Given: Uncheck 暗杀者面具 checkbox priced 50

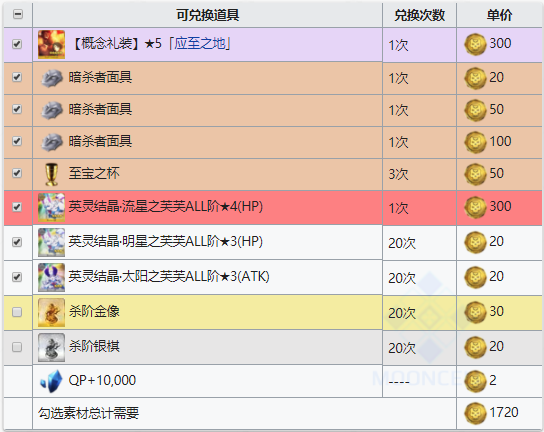Looking at the screenshot, I should tap(17, 109).
